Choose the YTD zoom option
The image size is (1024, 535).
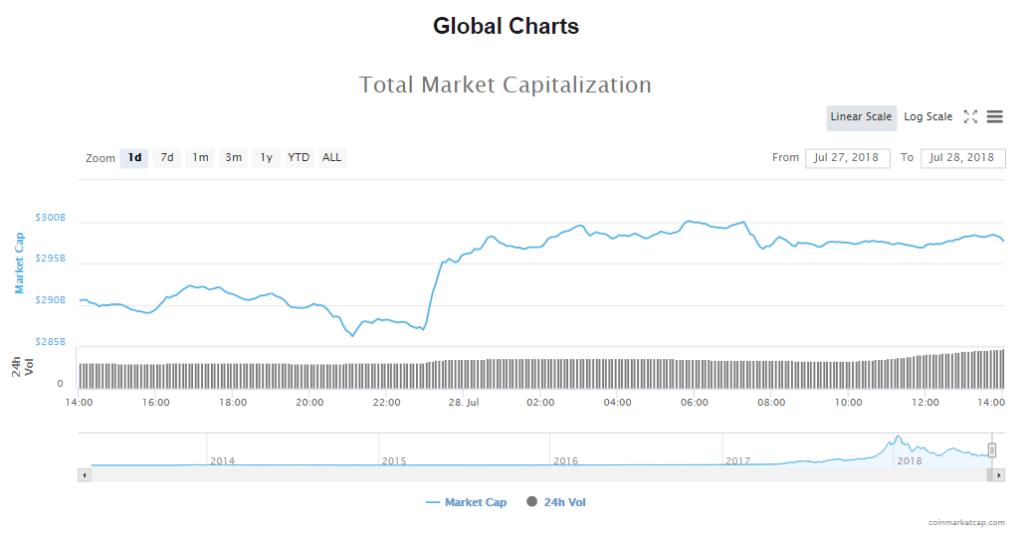click(x=298, y=158)
